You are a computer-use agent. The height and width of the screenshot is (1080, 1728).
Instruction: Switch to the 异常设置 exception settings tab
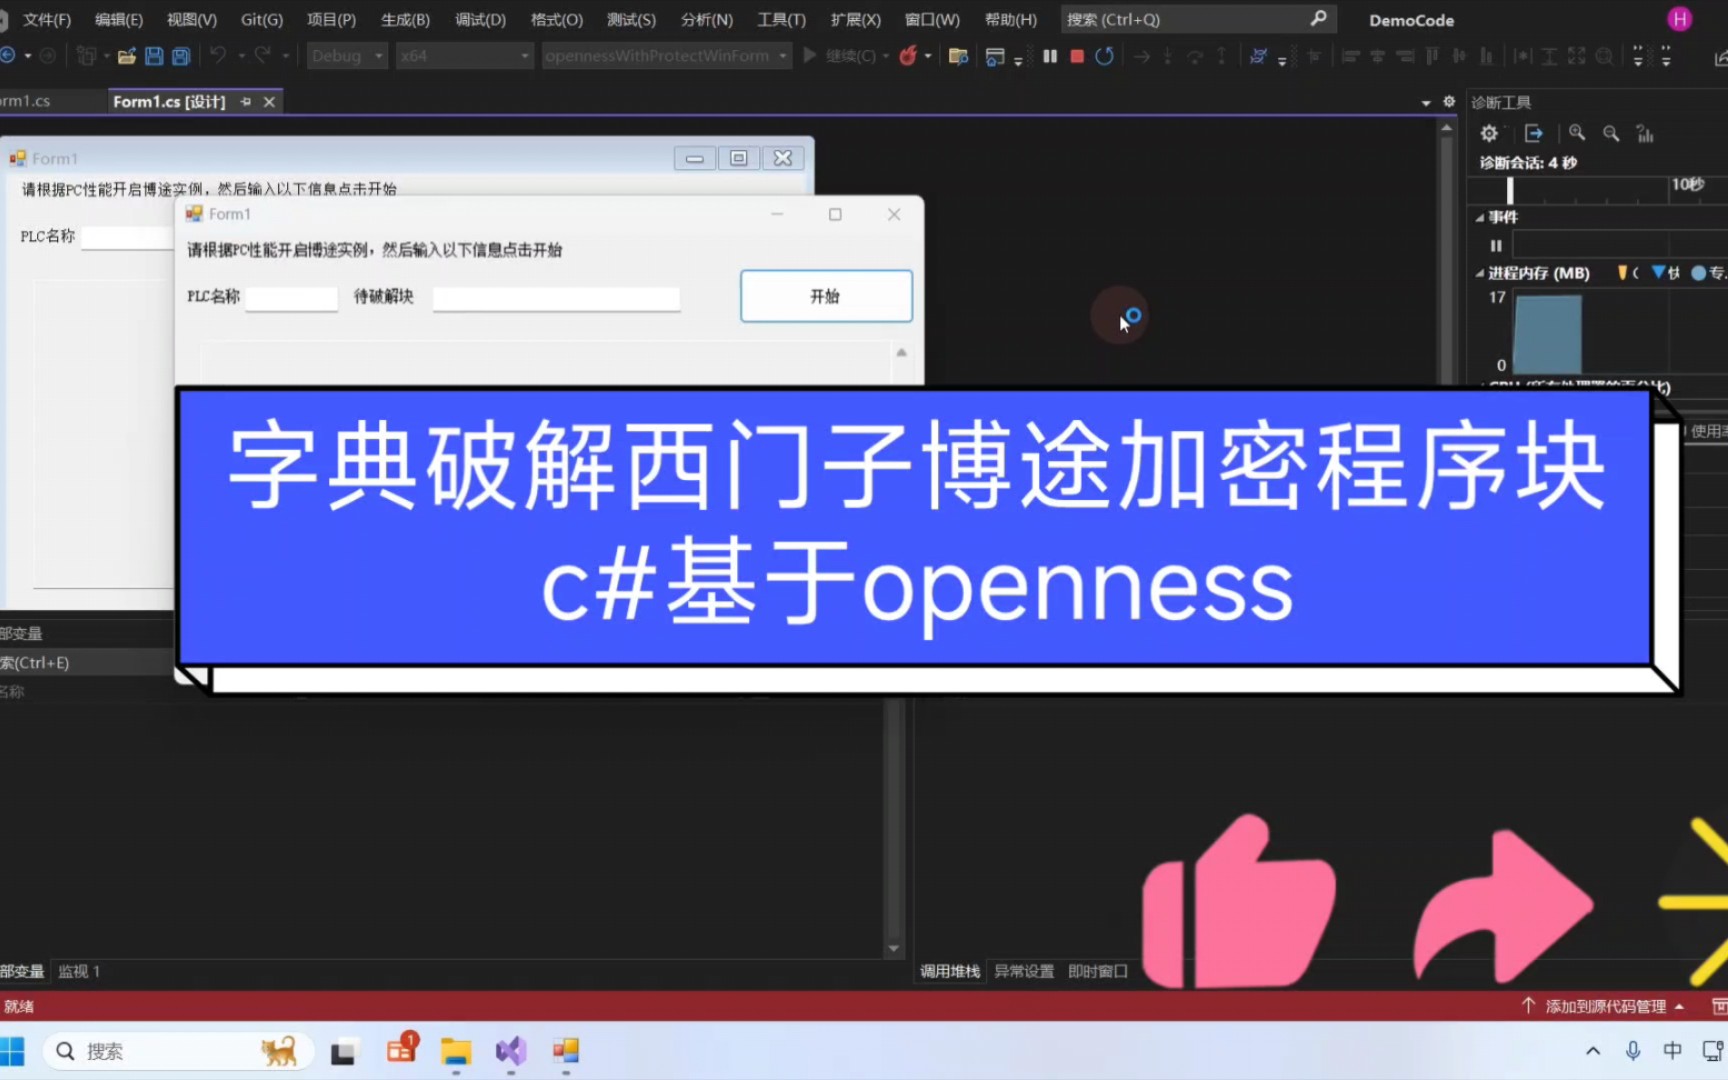(1024, 971)
